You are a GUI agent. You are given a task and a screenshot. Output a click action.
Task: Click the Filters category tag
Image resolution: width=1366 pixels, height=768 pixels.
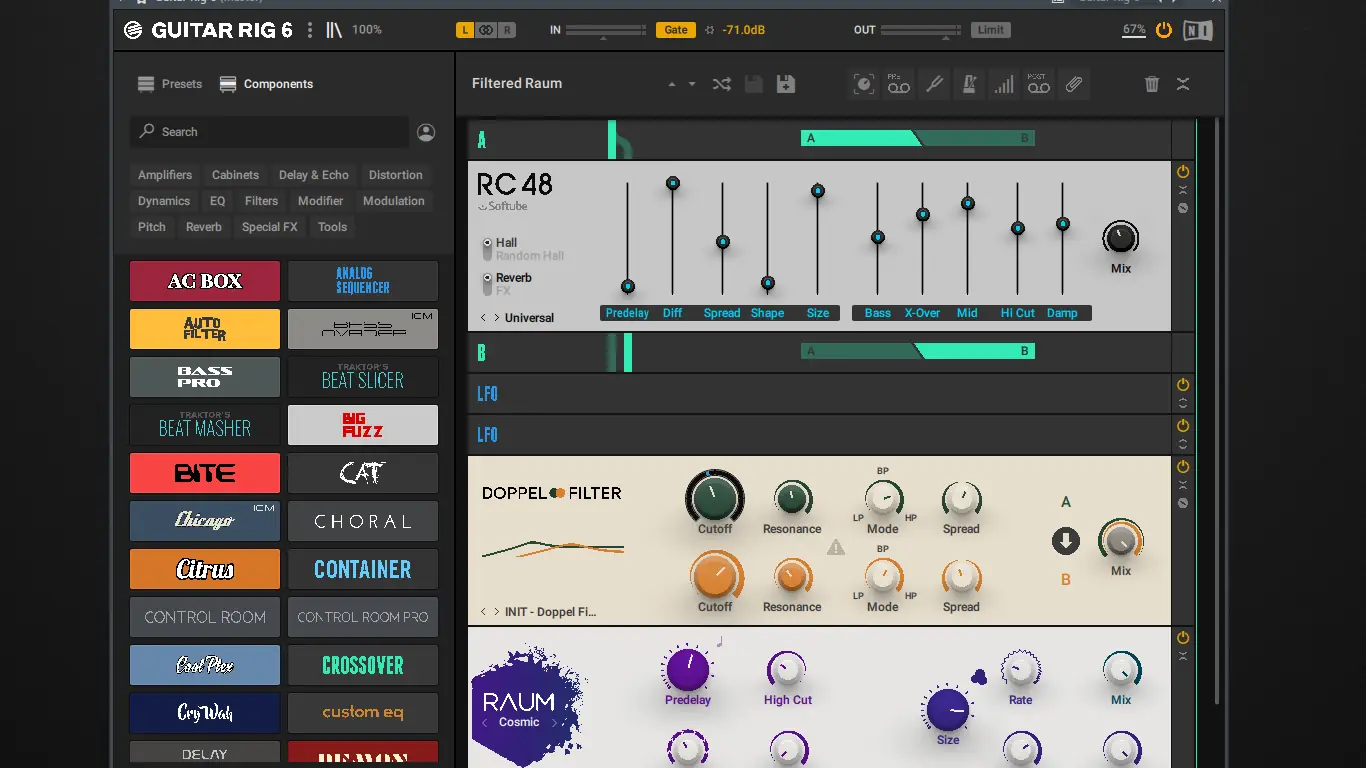(262, 201)
